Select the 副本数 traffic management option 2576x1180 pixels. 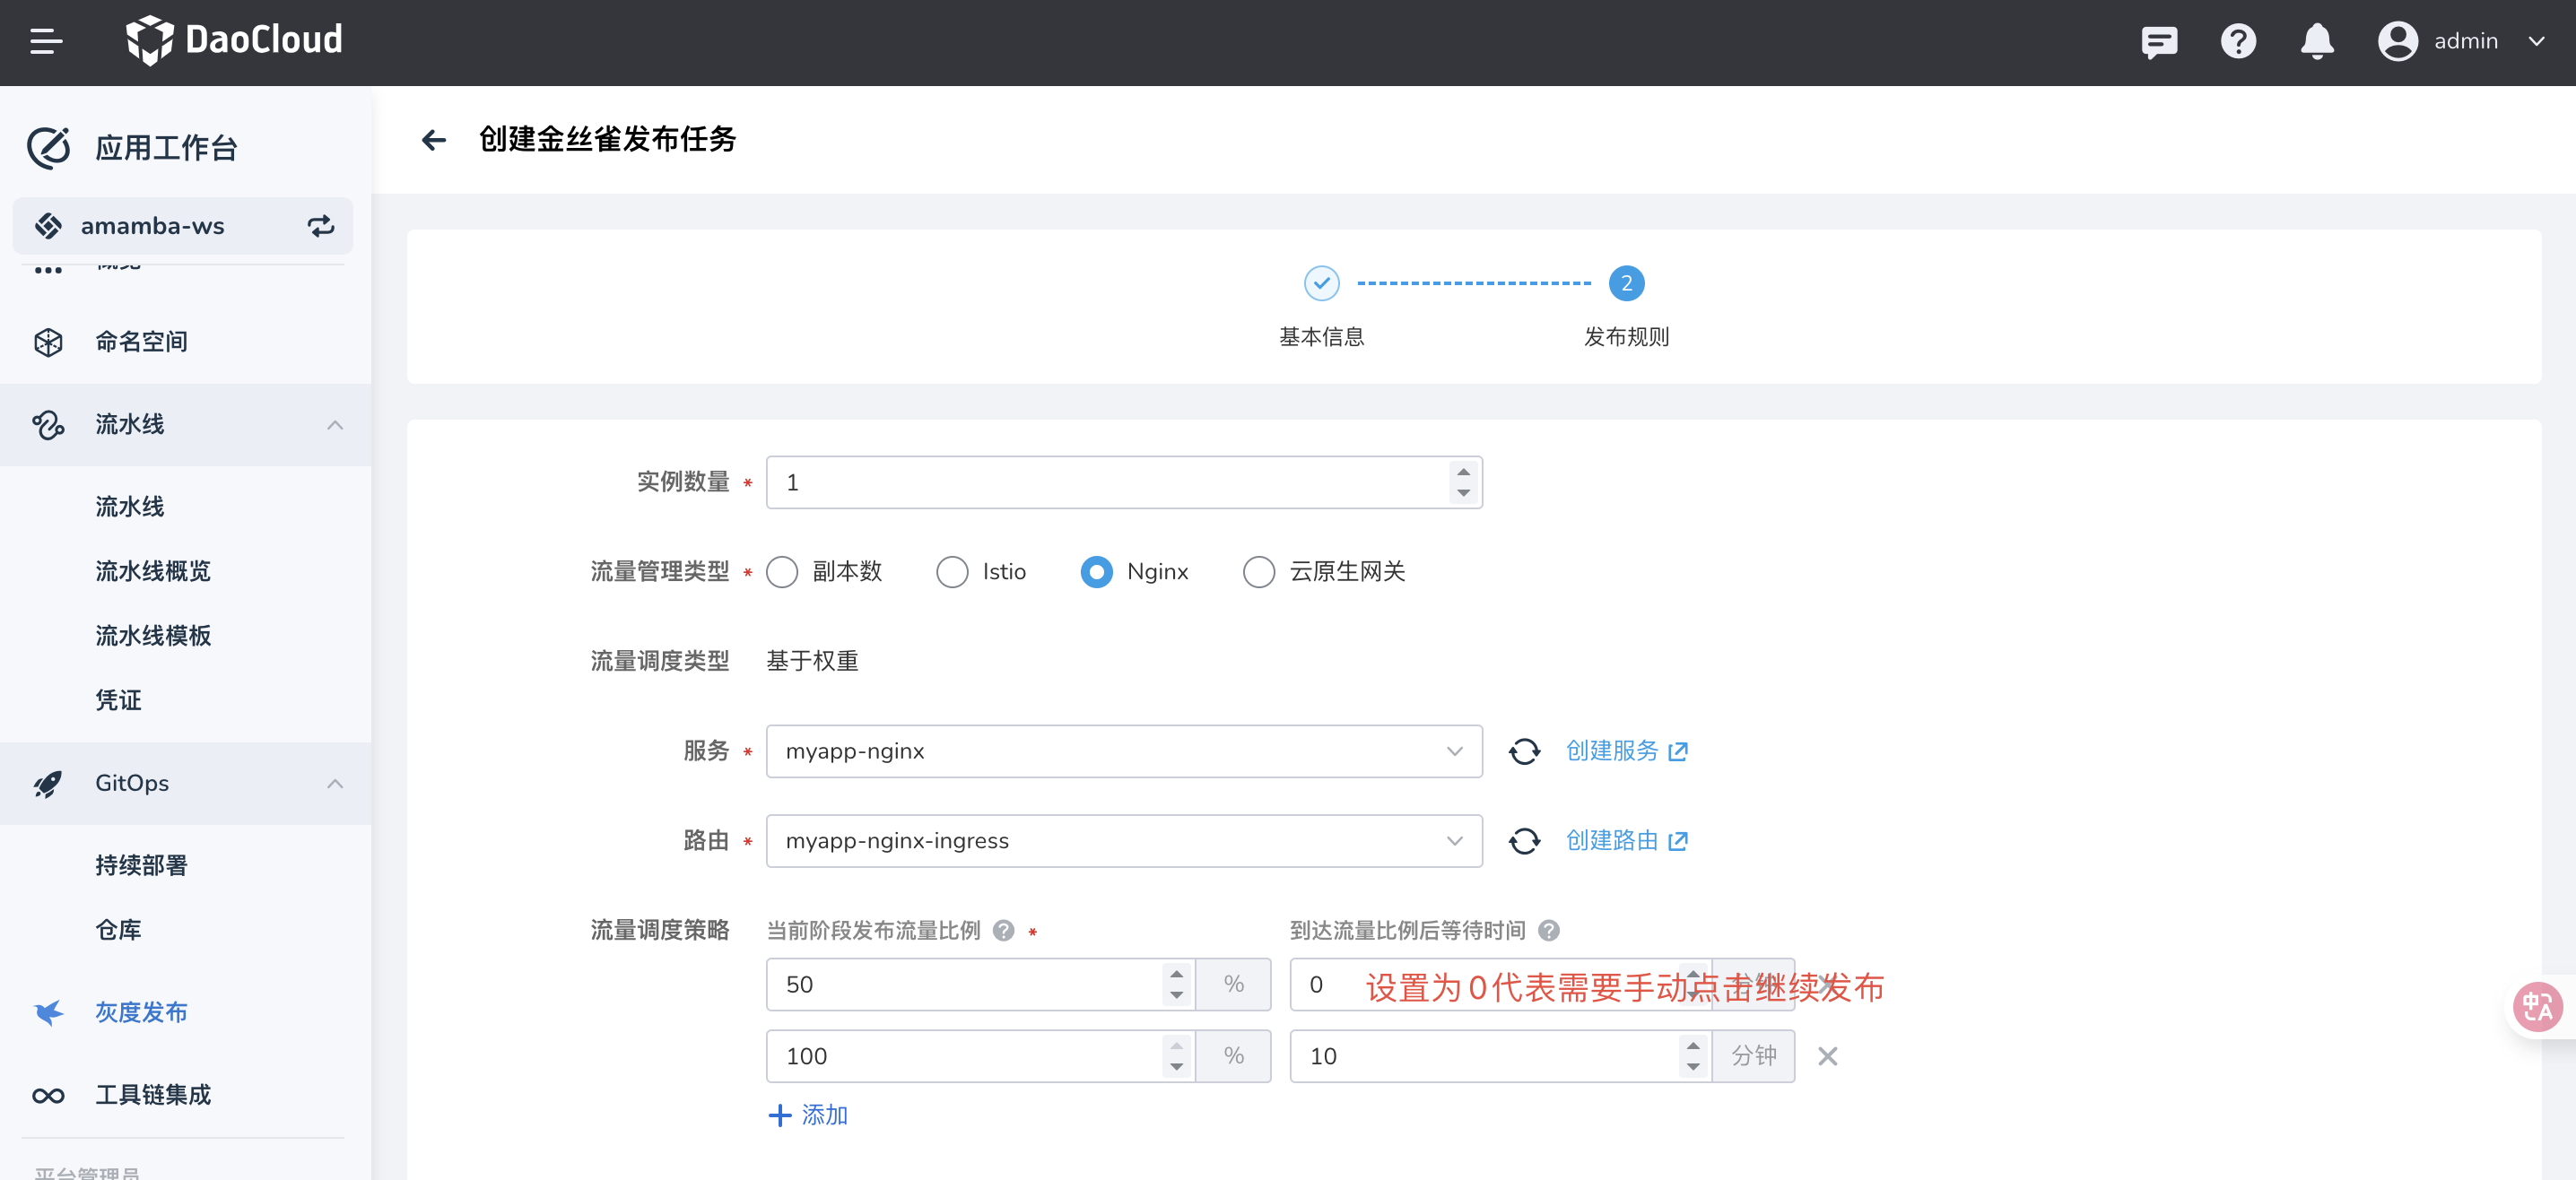tap(782, 571)
